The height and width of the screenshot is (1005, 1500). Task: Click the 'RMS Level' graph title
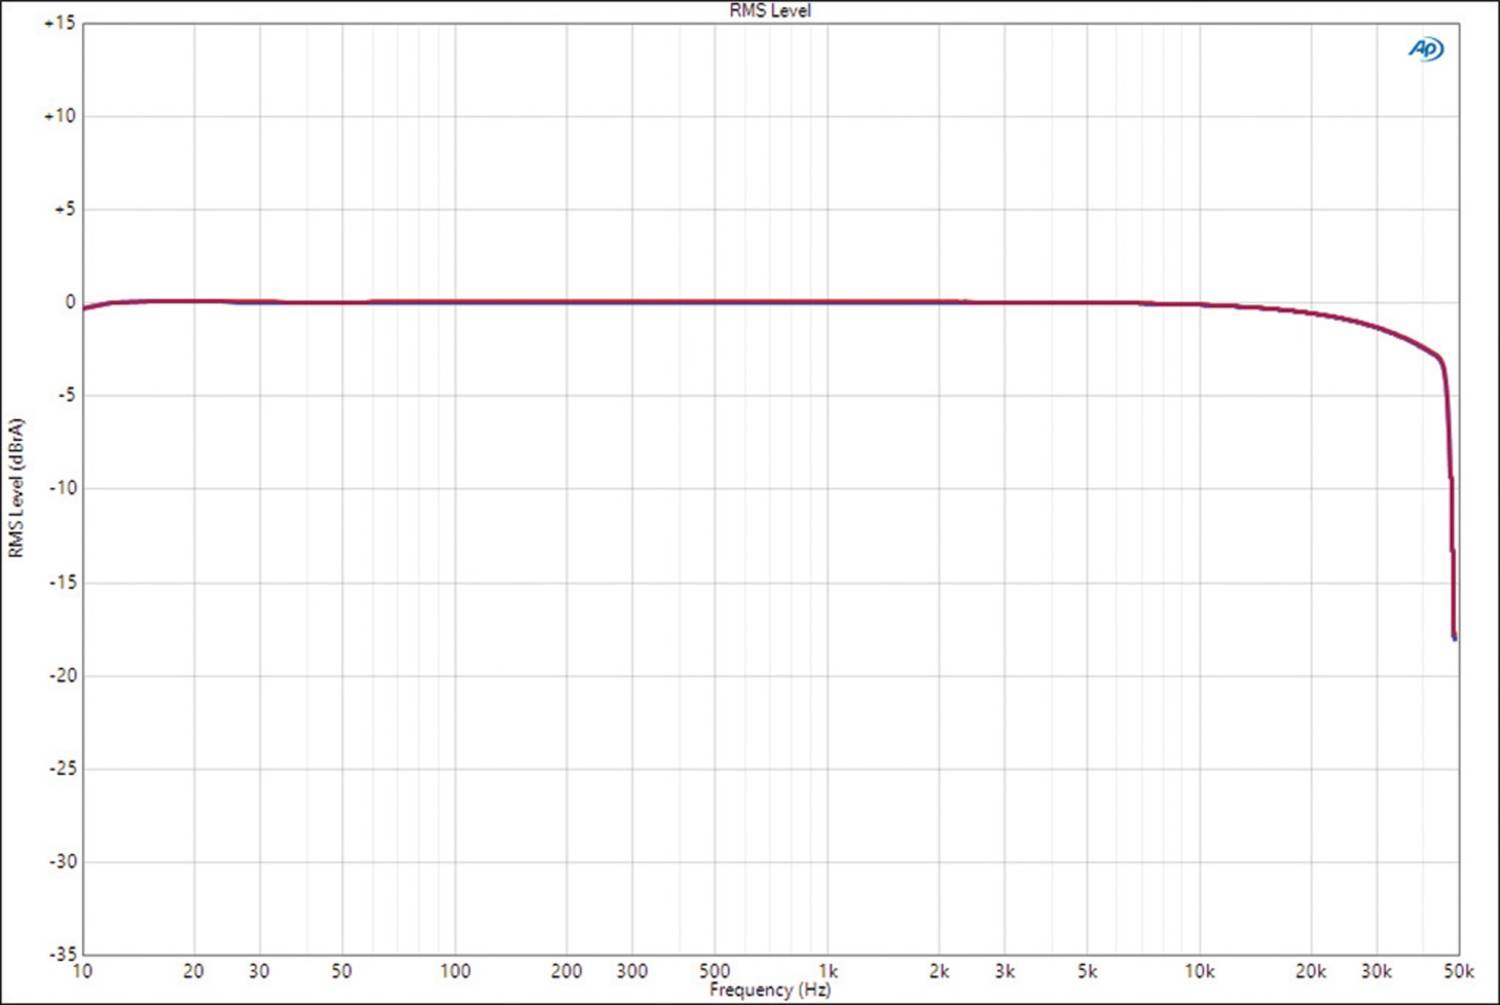pos(770,10)
